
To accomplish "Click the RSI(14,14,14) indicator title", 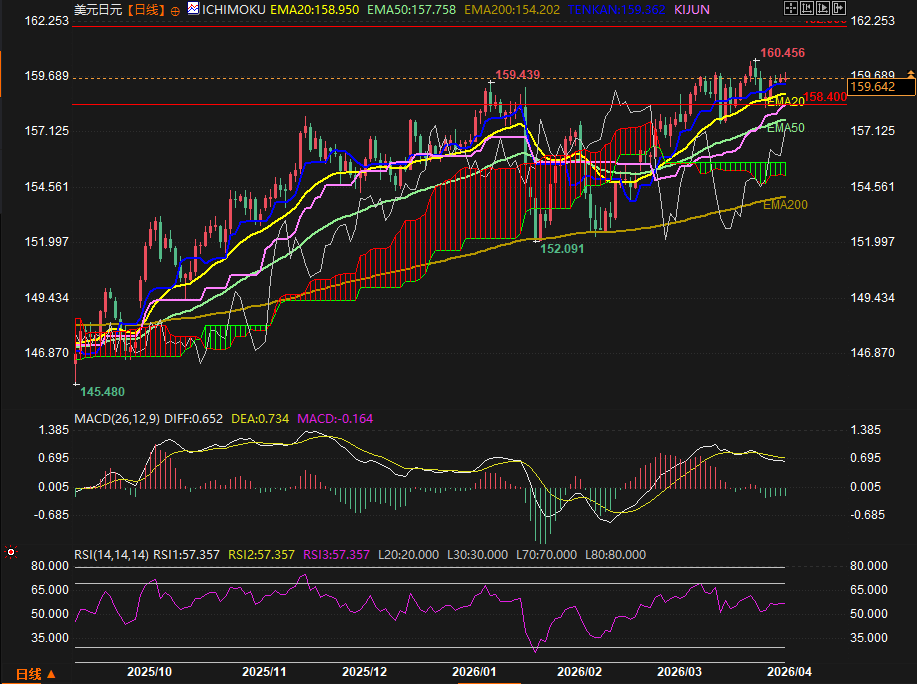I will pos(111,554).
